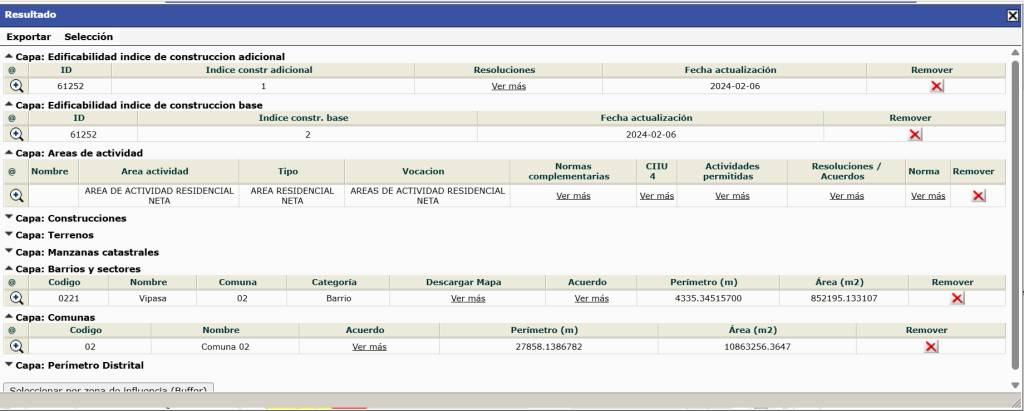This screenshot has height=411, width=1024.
Task: Click Seleccionar por zona de influencia button
Action: pos(108,387)
